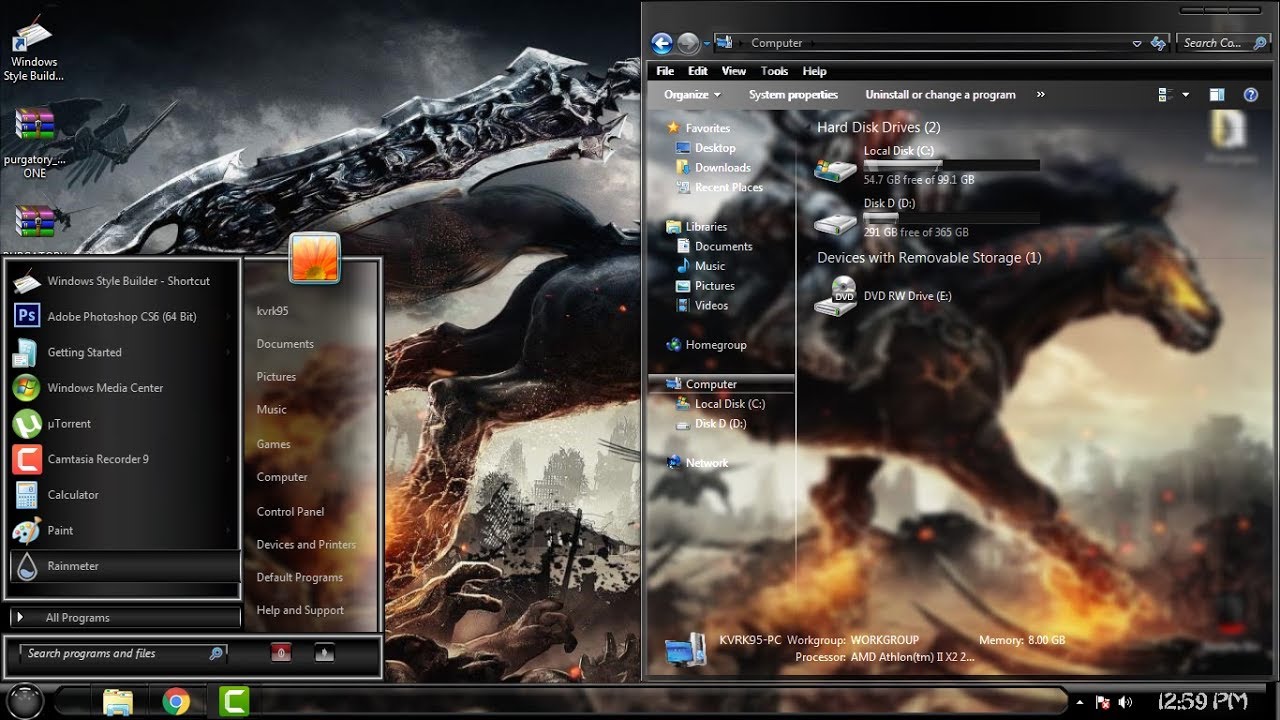Open Control Panel from Start menu
The height and width of the screenshot is (720, 1280).
pyautogui.click(x=290, y=512)
